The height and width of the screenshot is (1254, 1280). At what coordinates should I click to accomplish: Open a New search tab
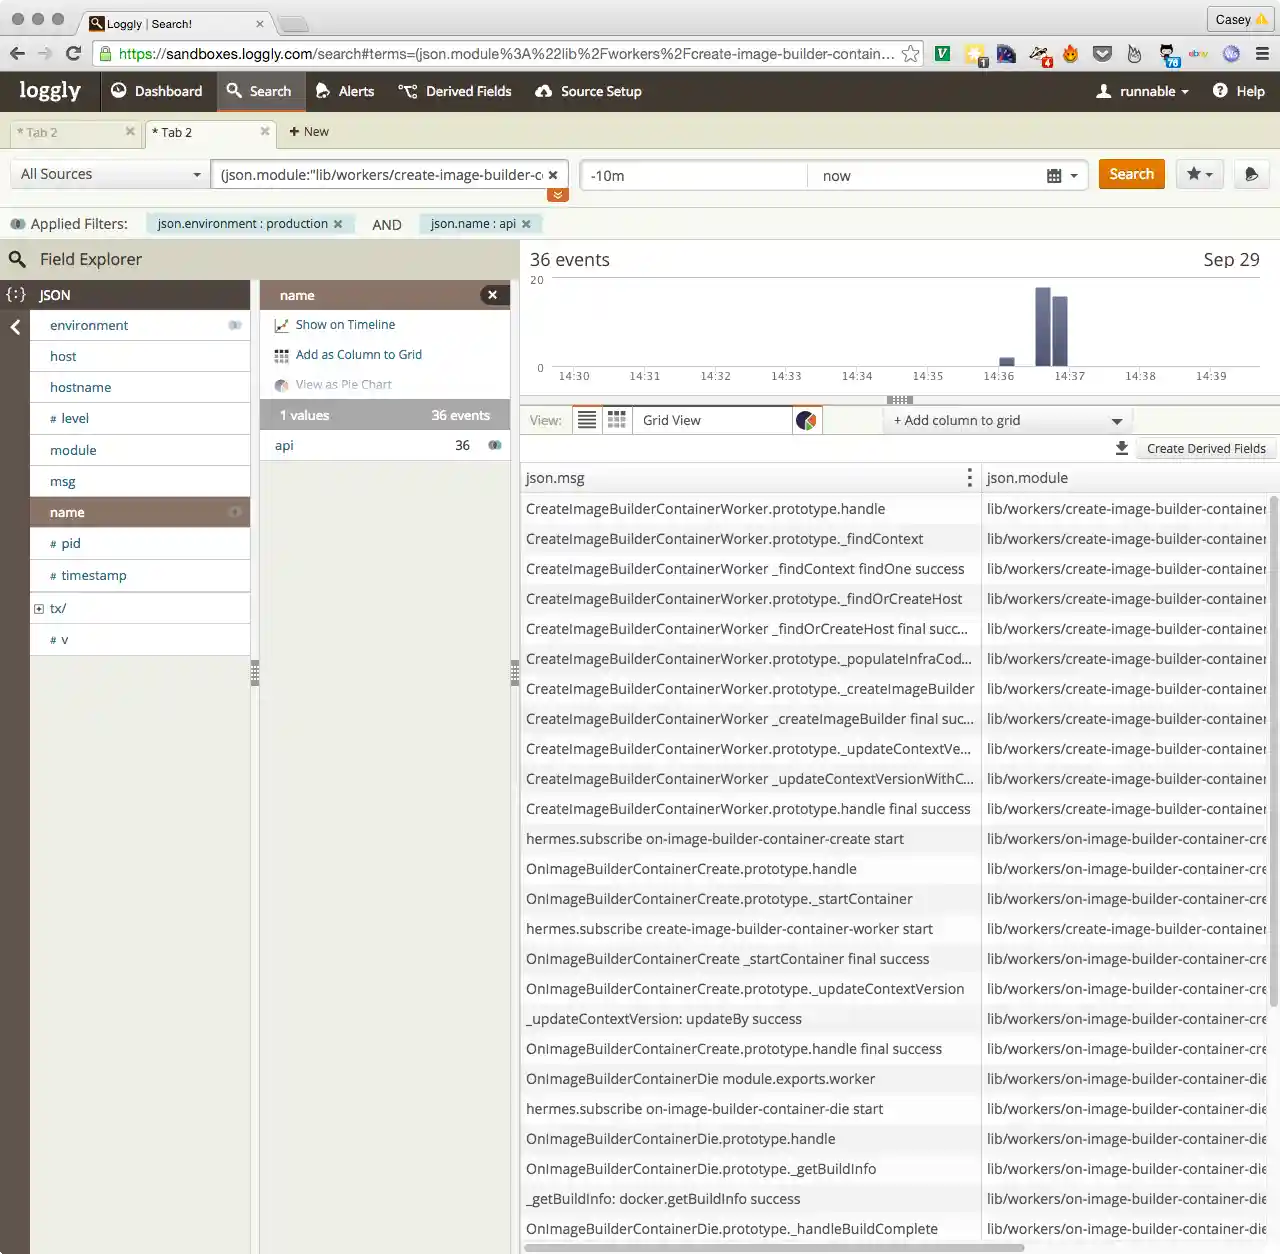(x=308, y=132)
